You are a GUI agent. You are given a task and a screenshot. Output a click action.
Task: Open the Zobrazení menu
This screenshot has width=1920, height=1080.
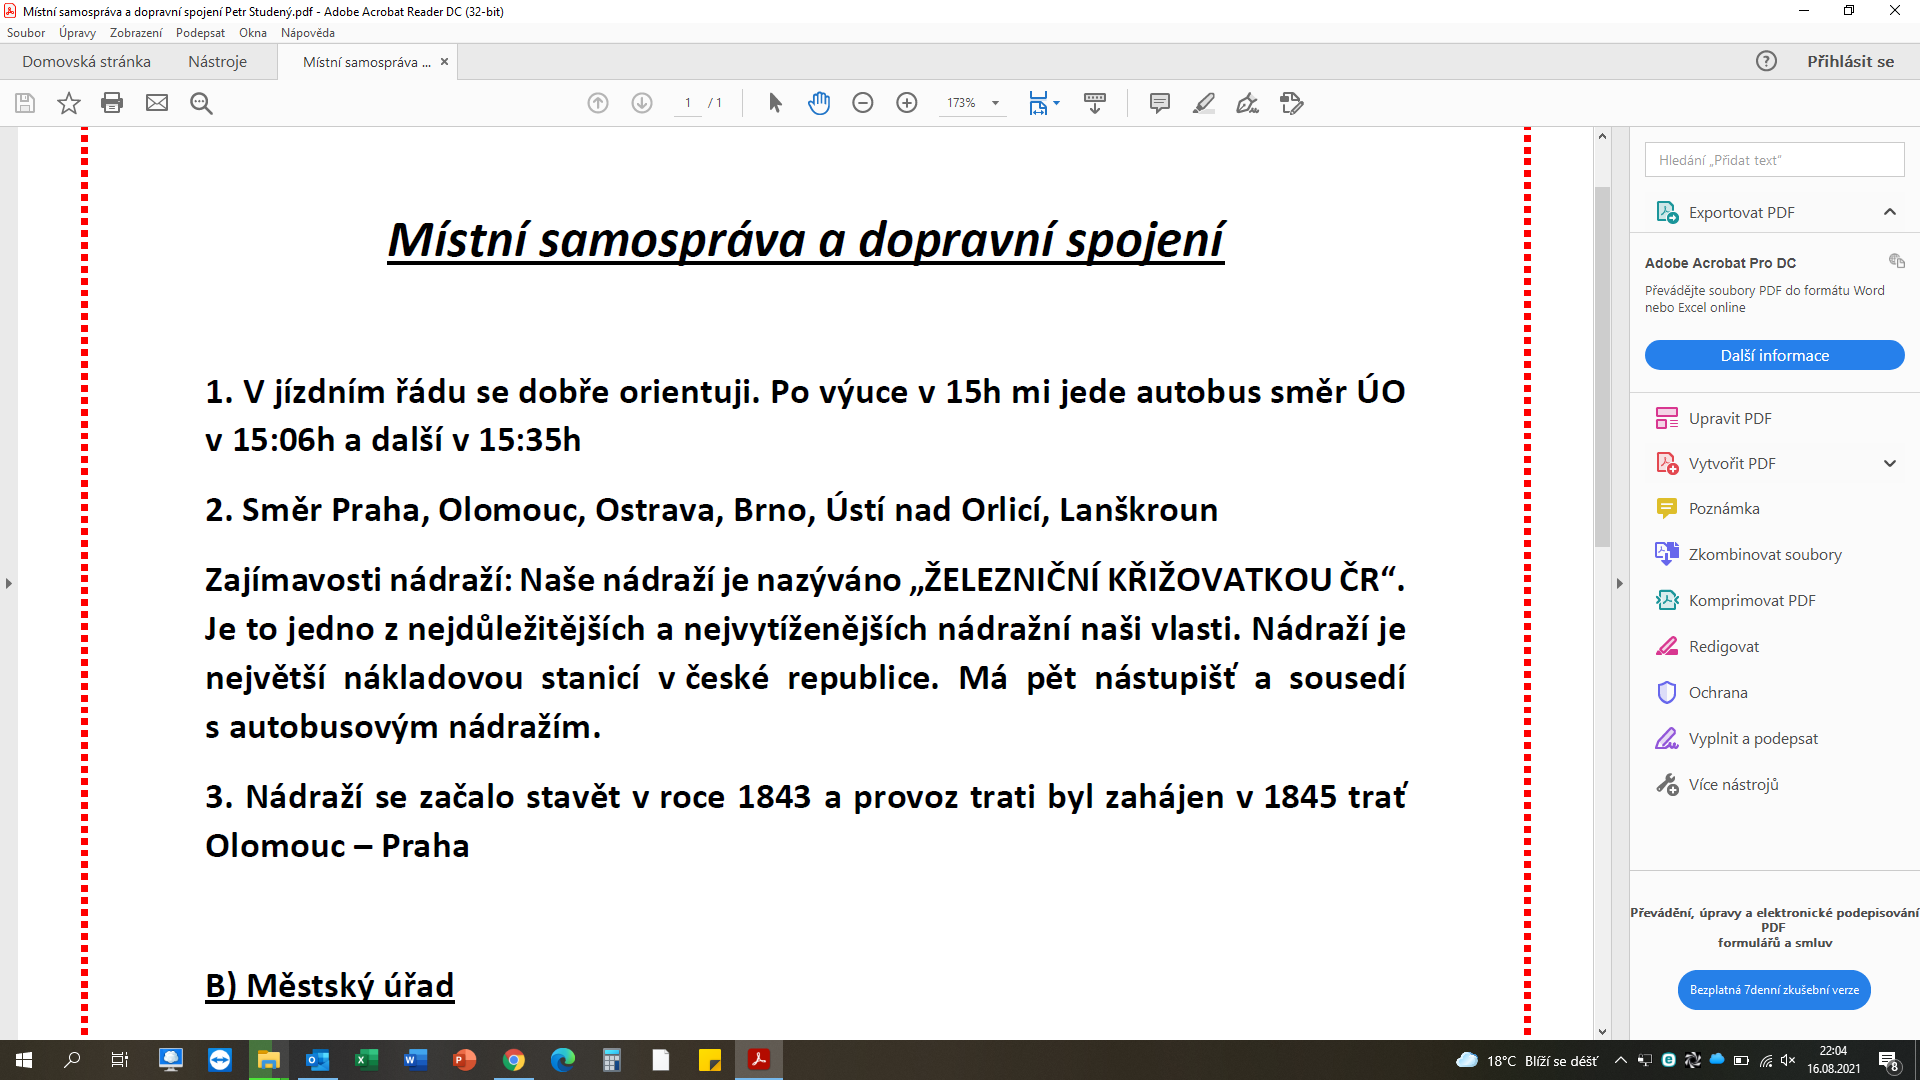point(135,33)
